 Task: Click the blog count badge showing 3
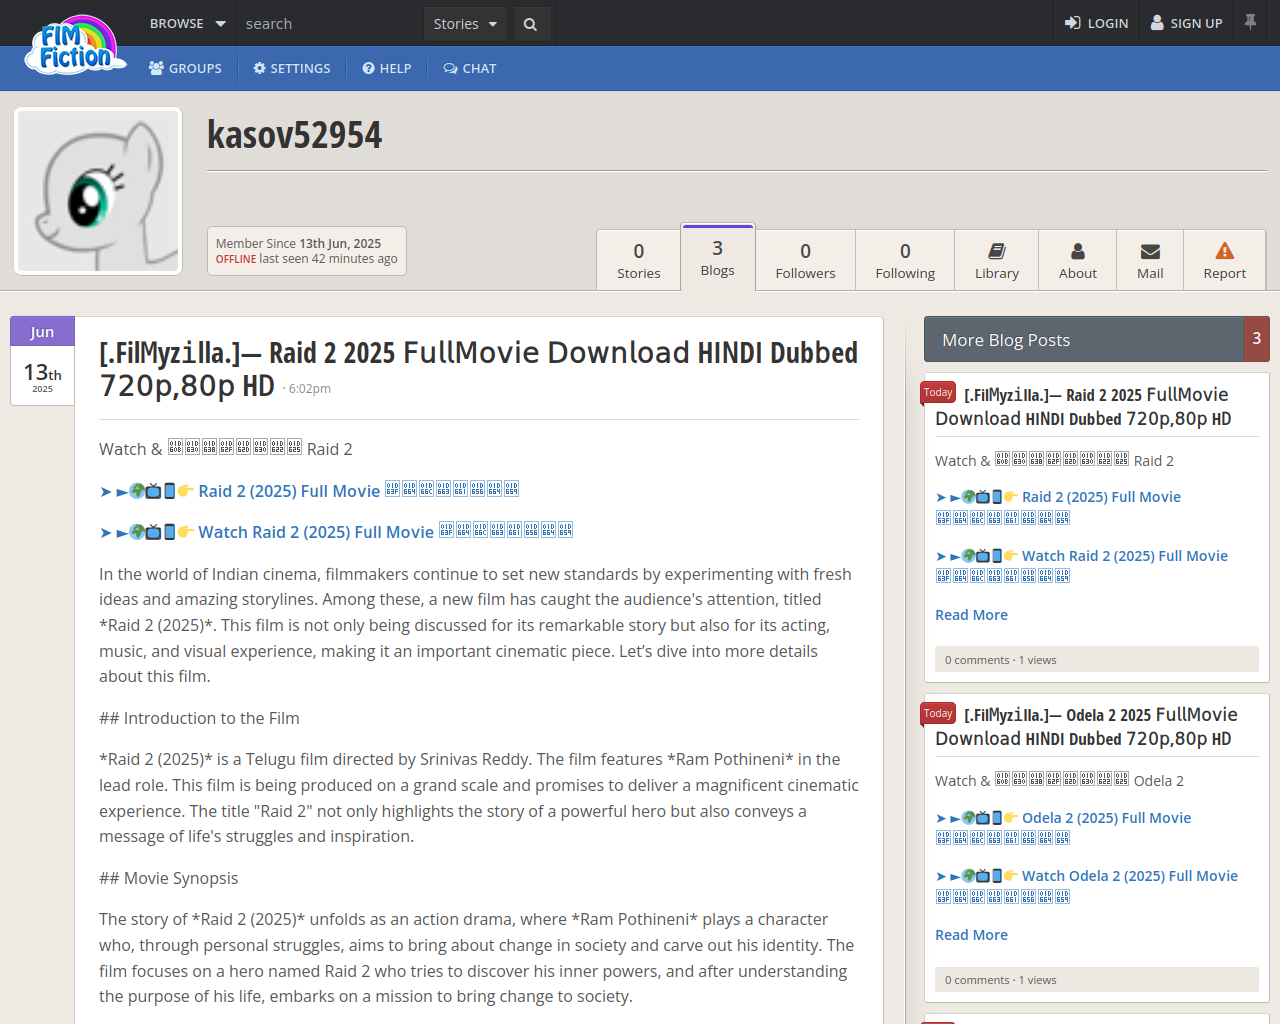click(1257, 339)
